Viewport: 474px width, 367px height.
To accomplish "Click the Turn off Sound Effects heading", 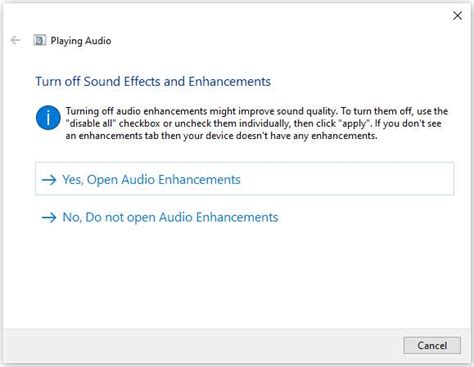I will 153,81.
